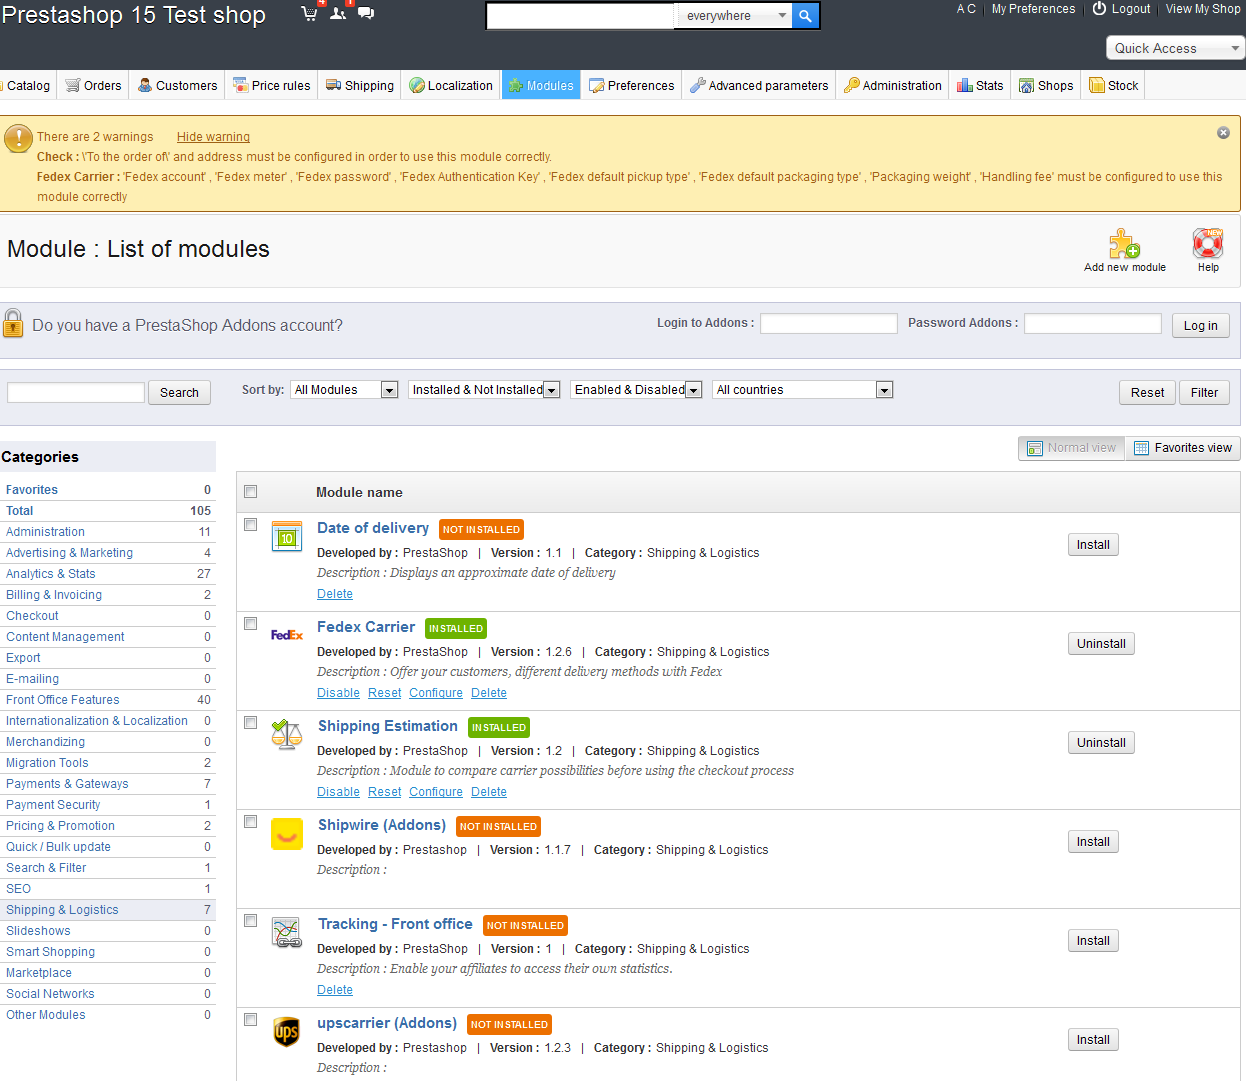Open the Shipping menu tab
This screenshot has height=1081, width=1246.
pos(360,86)
